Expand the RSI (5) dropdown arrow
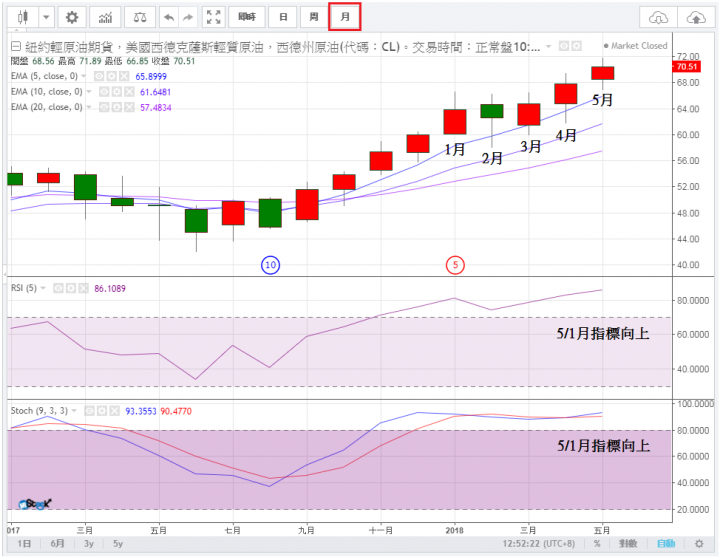The width and height of the screenshot is (720, 557). [43, 288]
